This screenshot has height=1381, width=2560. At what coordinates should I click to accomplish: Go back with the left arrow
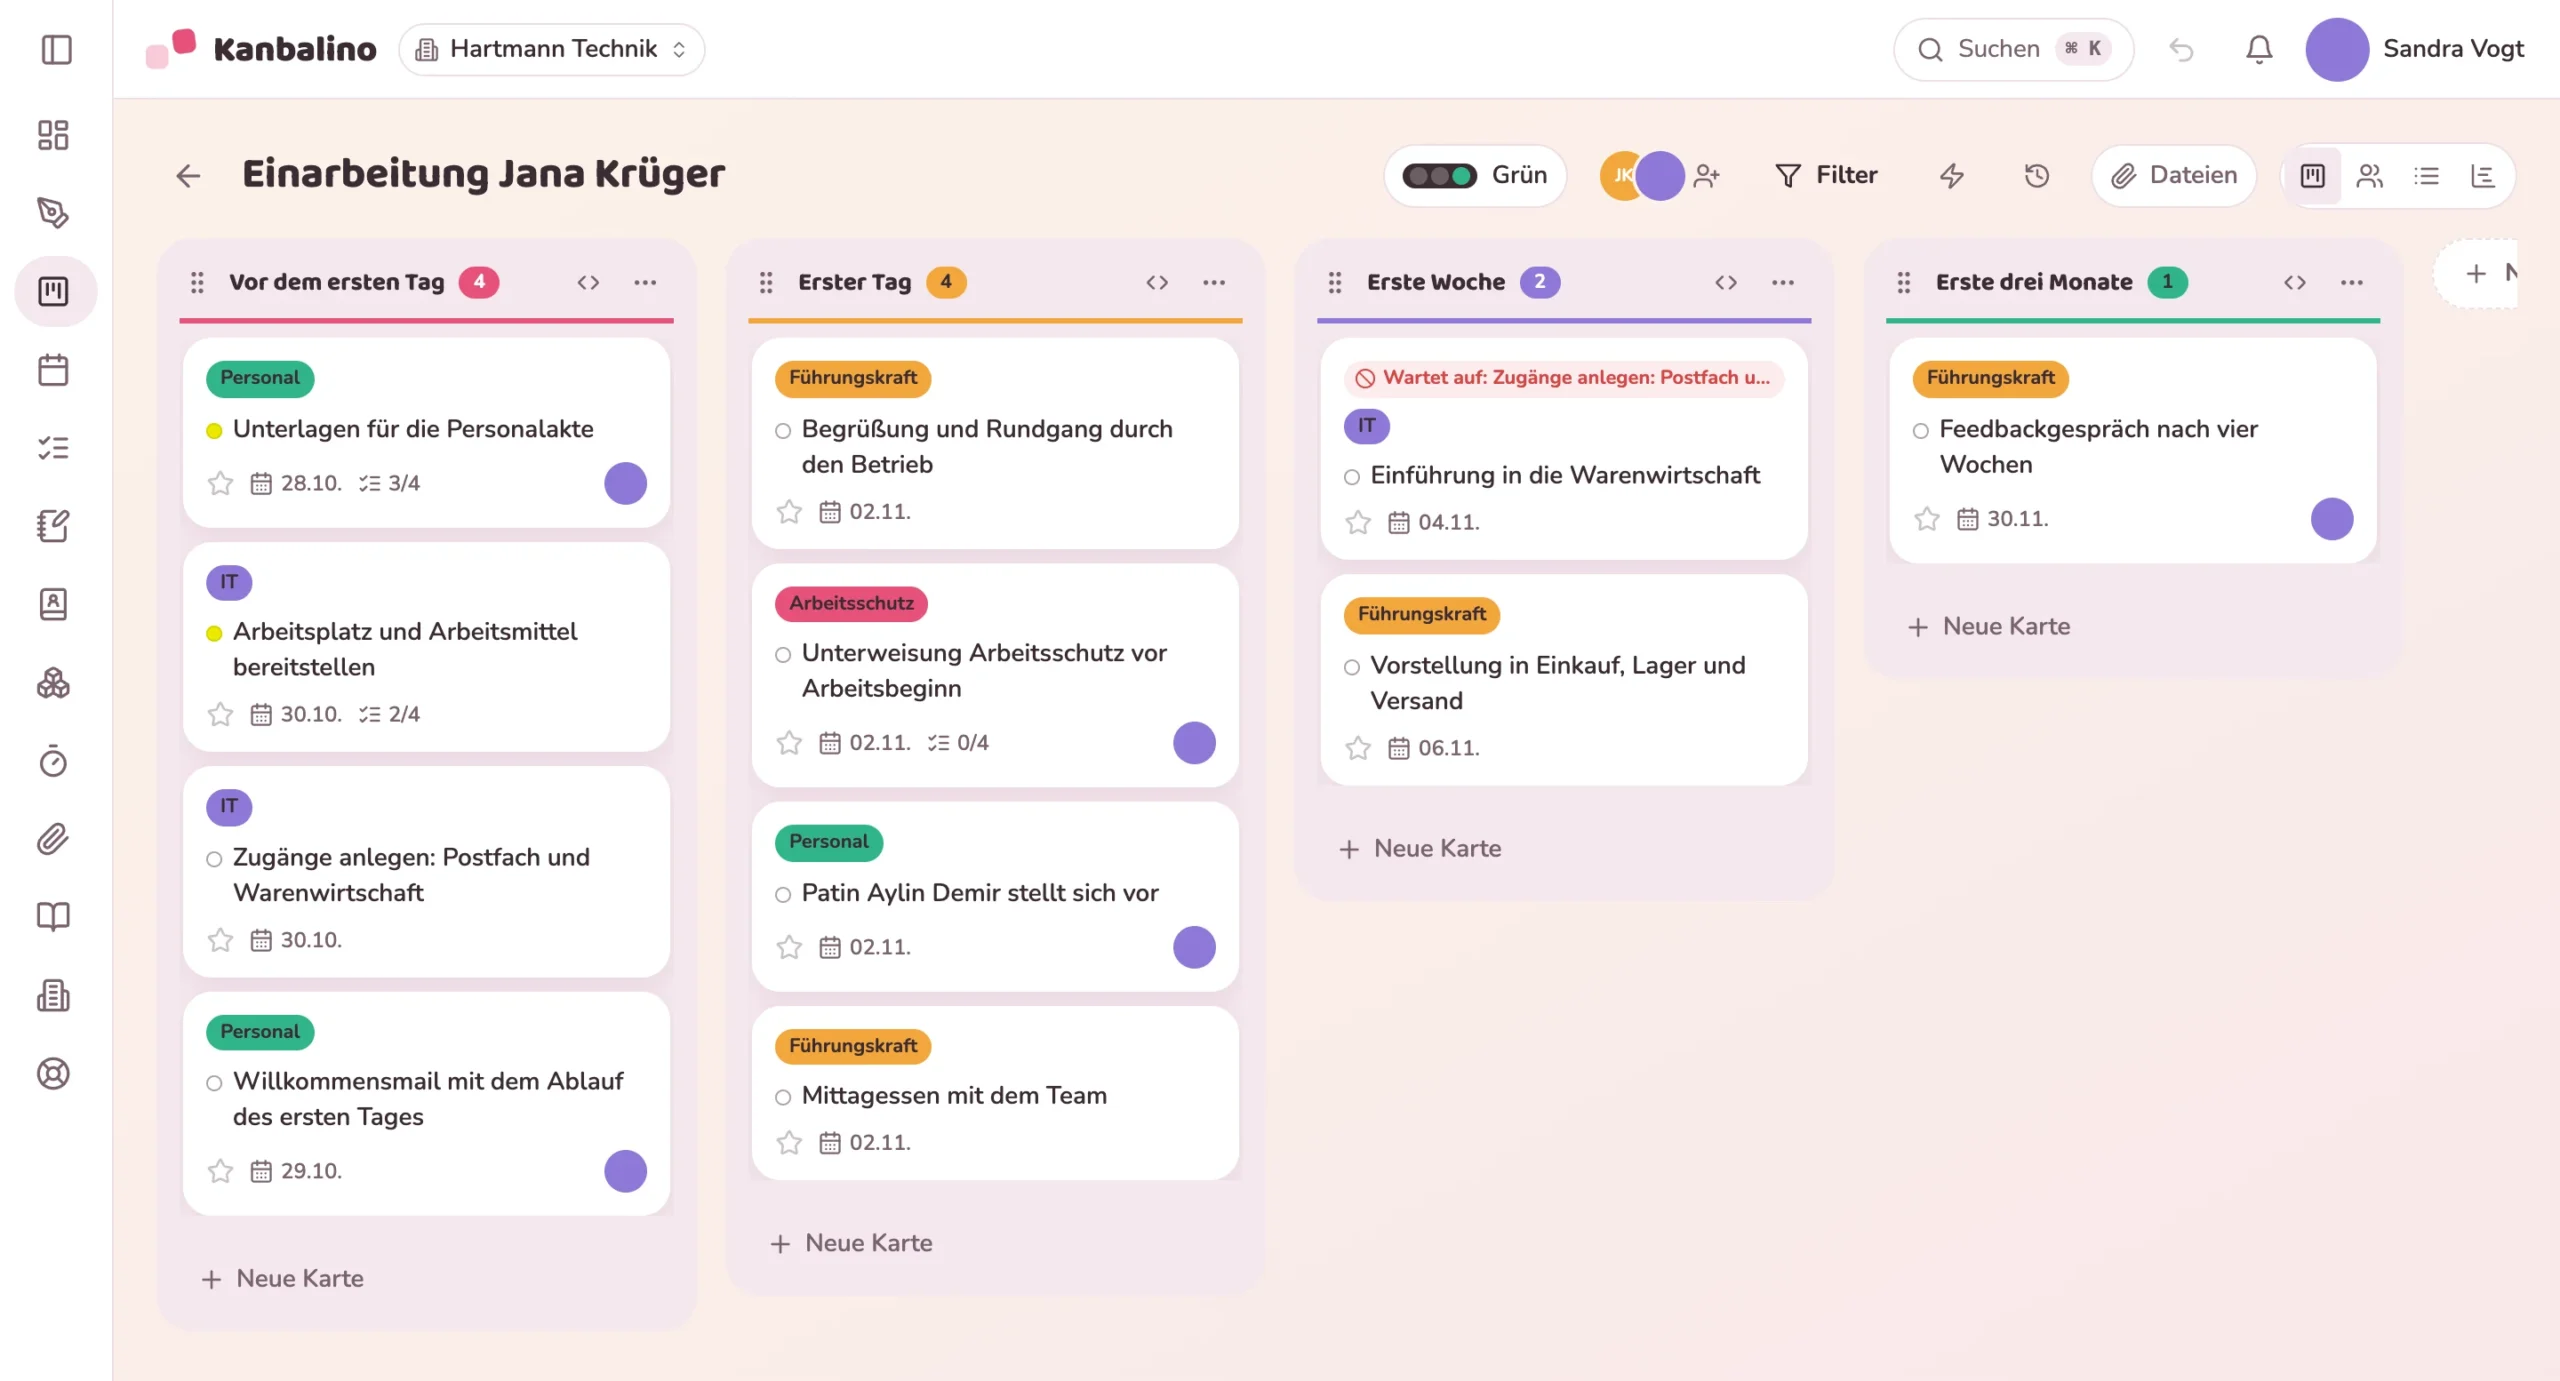[x=188, y=176]
